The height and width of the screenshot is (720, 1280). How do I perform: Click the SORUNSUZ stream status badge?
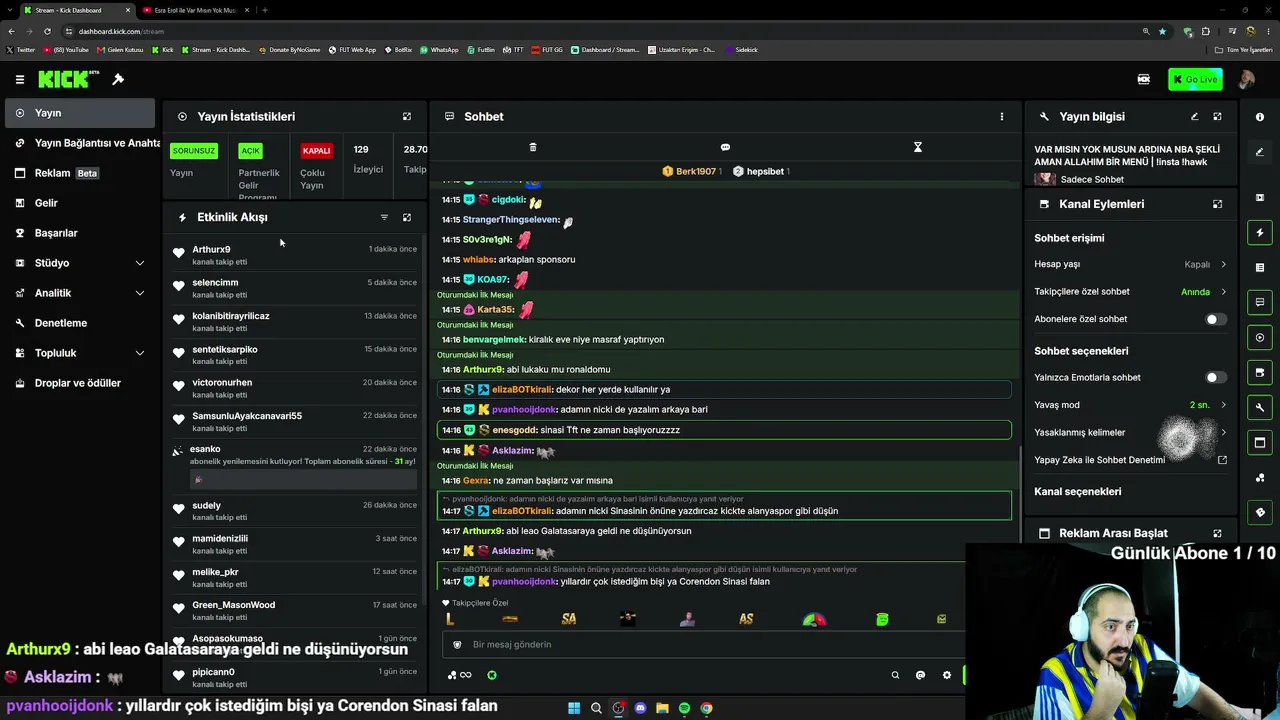(x=194, y=151)
